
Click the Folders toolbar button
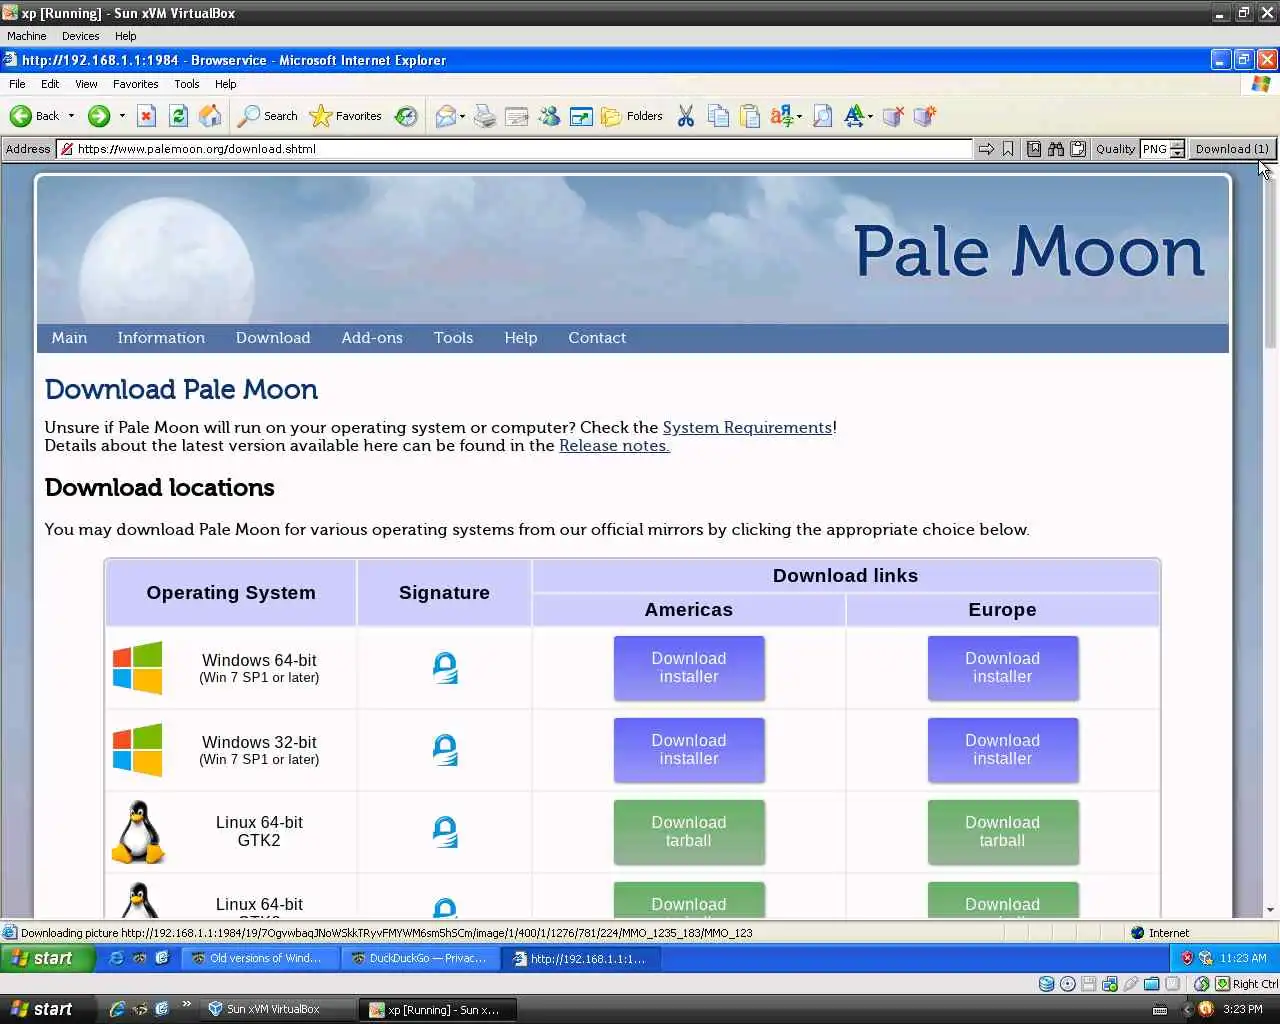pyautogui.click(x=632, y=116)
